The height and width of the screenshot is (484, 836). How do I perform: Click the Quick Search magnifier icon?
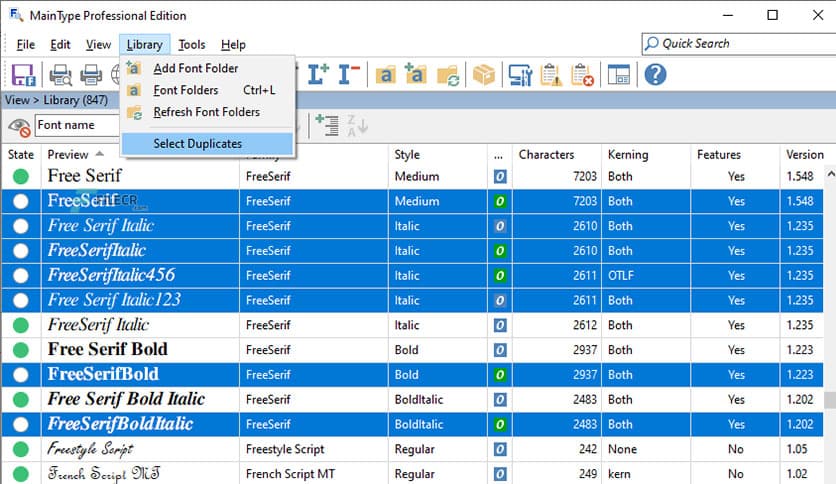click(x=652, y=44)
